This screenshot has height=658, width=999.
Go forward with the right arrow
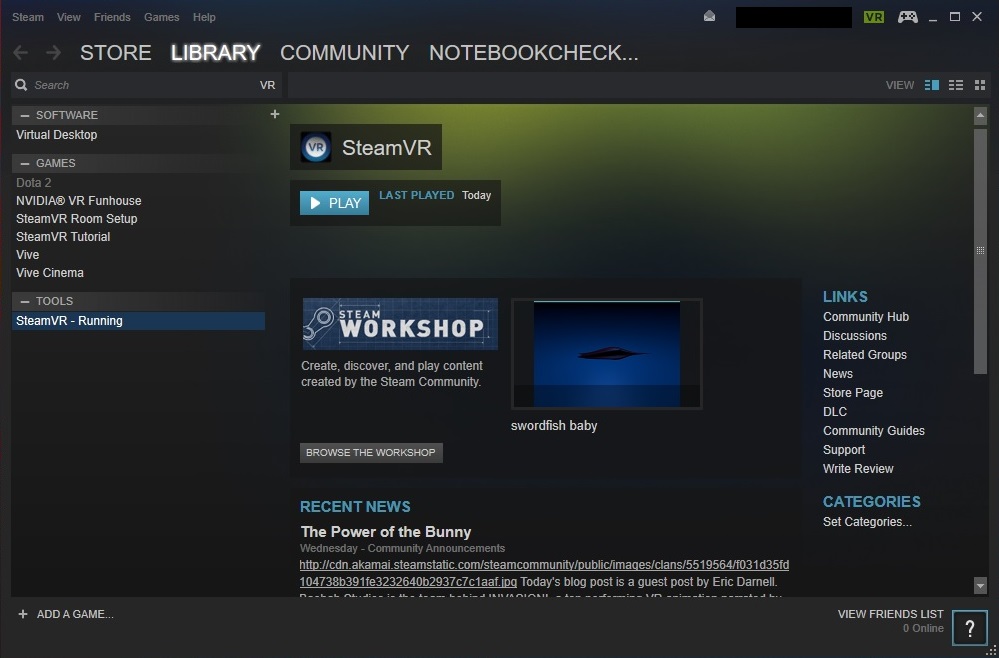[54, 52]
